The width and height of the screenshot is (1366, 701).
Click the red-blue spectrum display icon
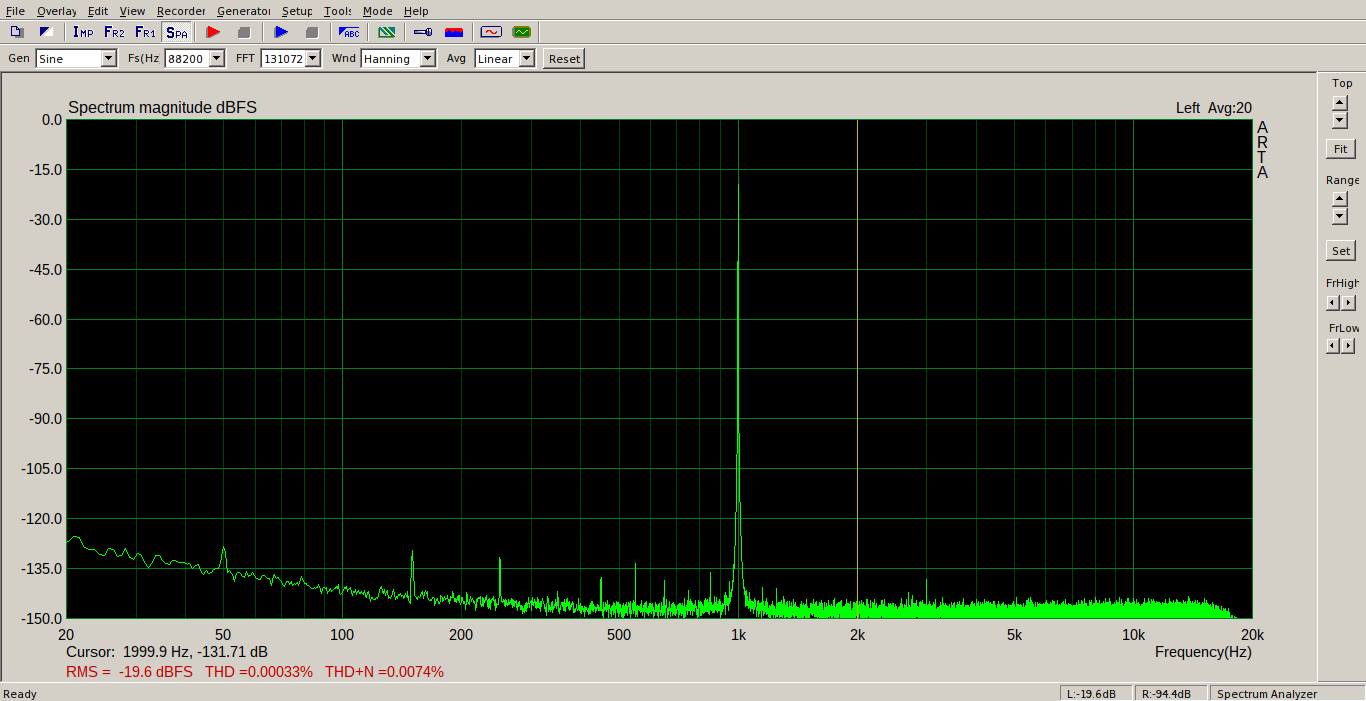pyautogui.click(x=454, y=32)
